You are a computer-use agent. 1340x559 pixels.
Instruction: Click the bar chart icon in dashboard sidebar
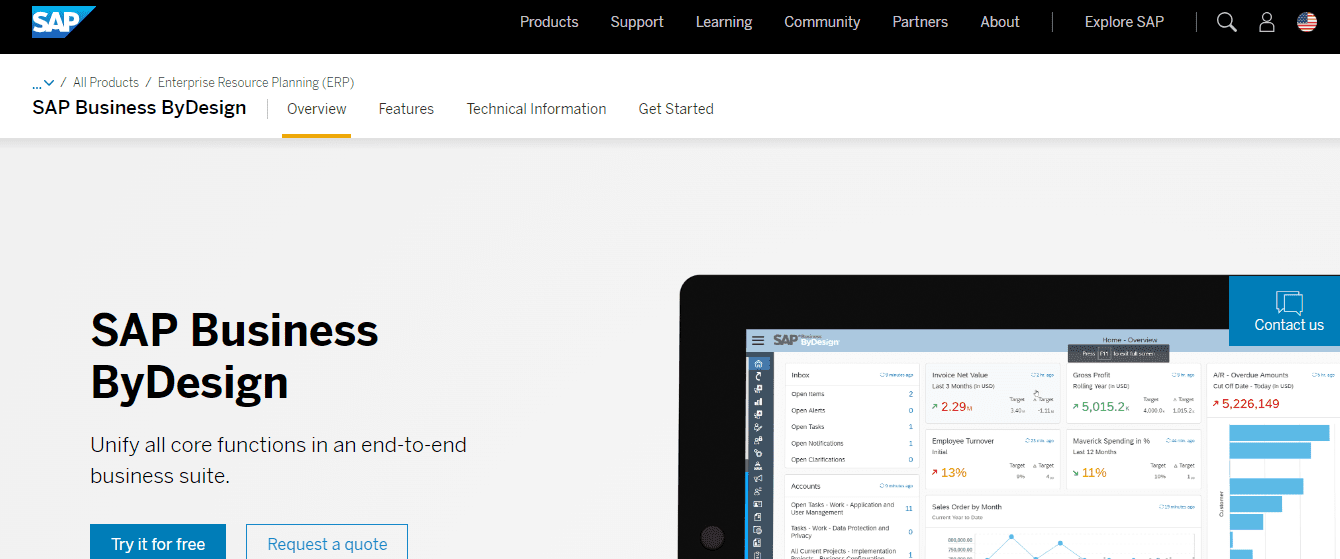click(758, 401)
